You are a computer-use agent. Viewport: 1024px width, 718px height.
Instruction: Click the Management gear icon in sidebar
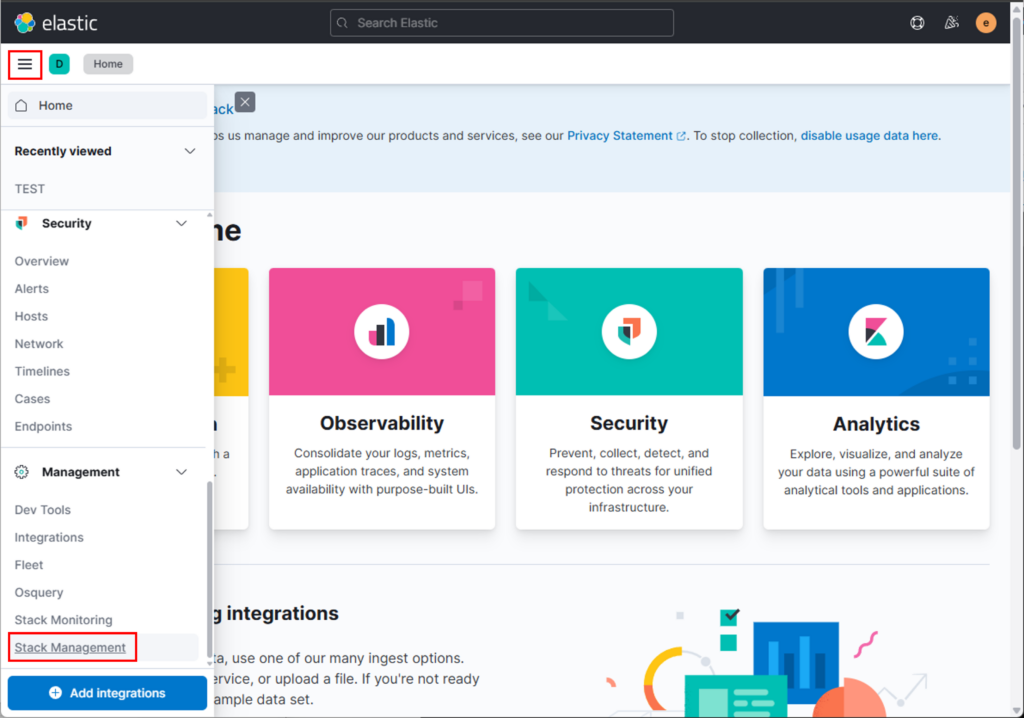(22, 472)
